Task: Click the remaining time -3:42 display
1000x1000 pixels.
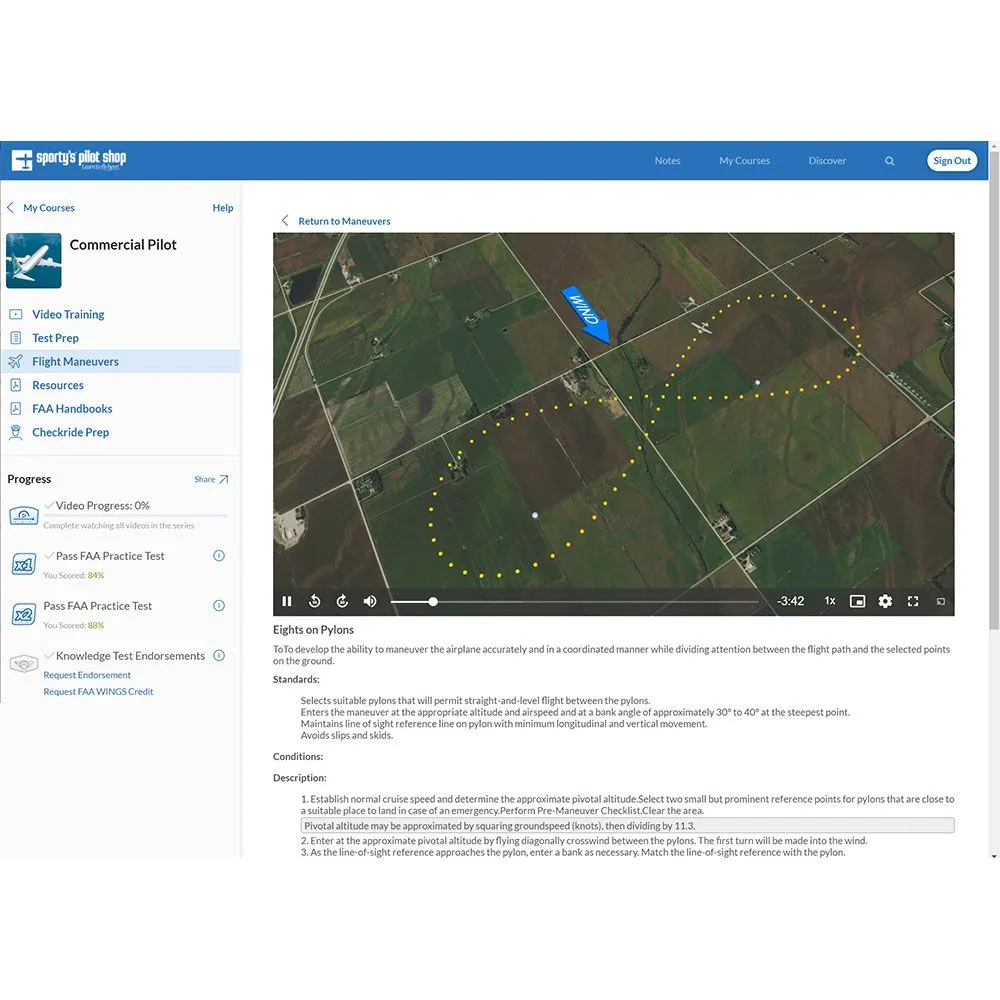Action: tap(790, 601)
